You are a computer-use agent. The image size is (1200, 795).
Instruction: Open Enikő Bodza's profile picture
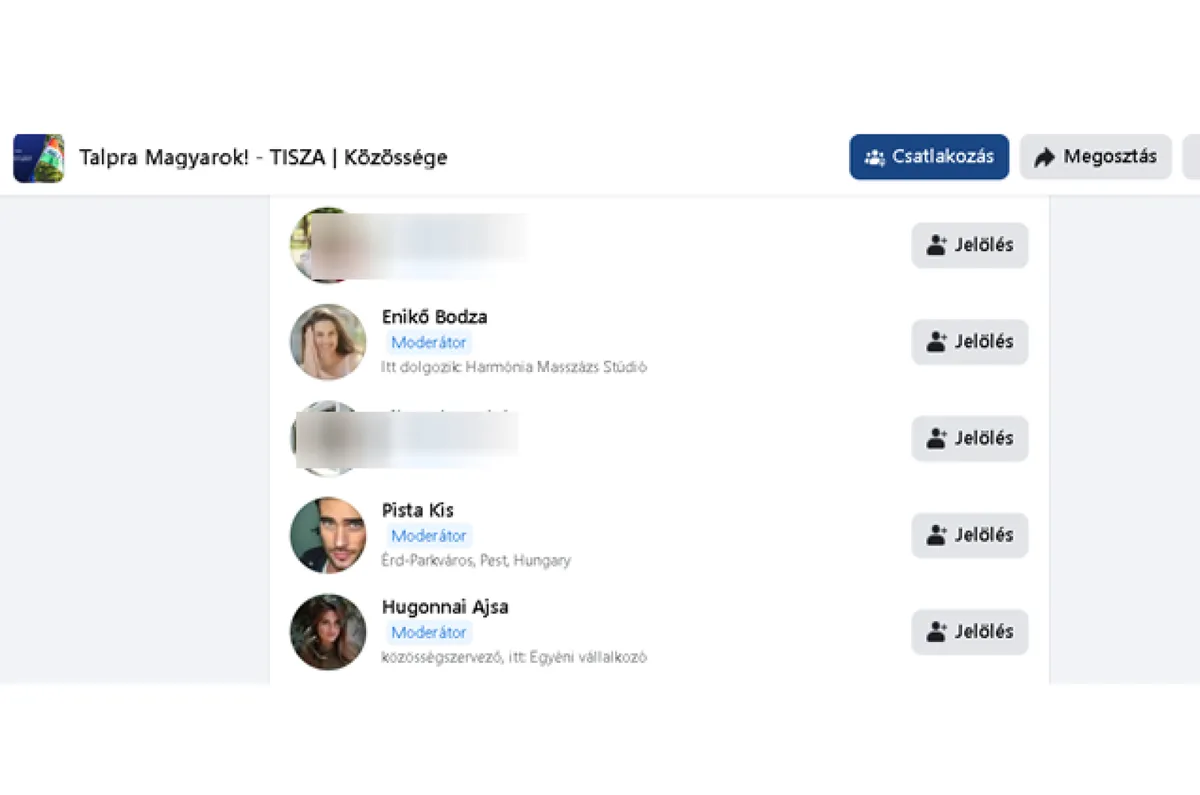click(328, 342)
